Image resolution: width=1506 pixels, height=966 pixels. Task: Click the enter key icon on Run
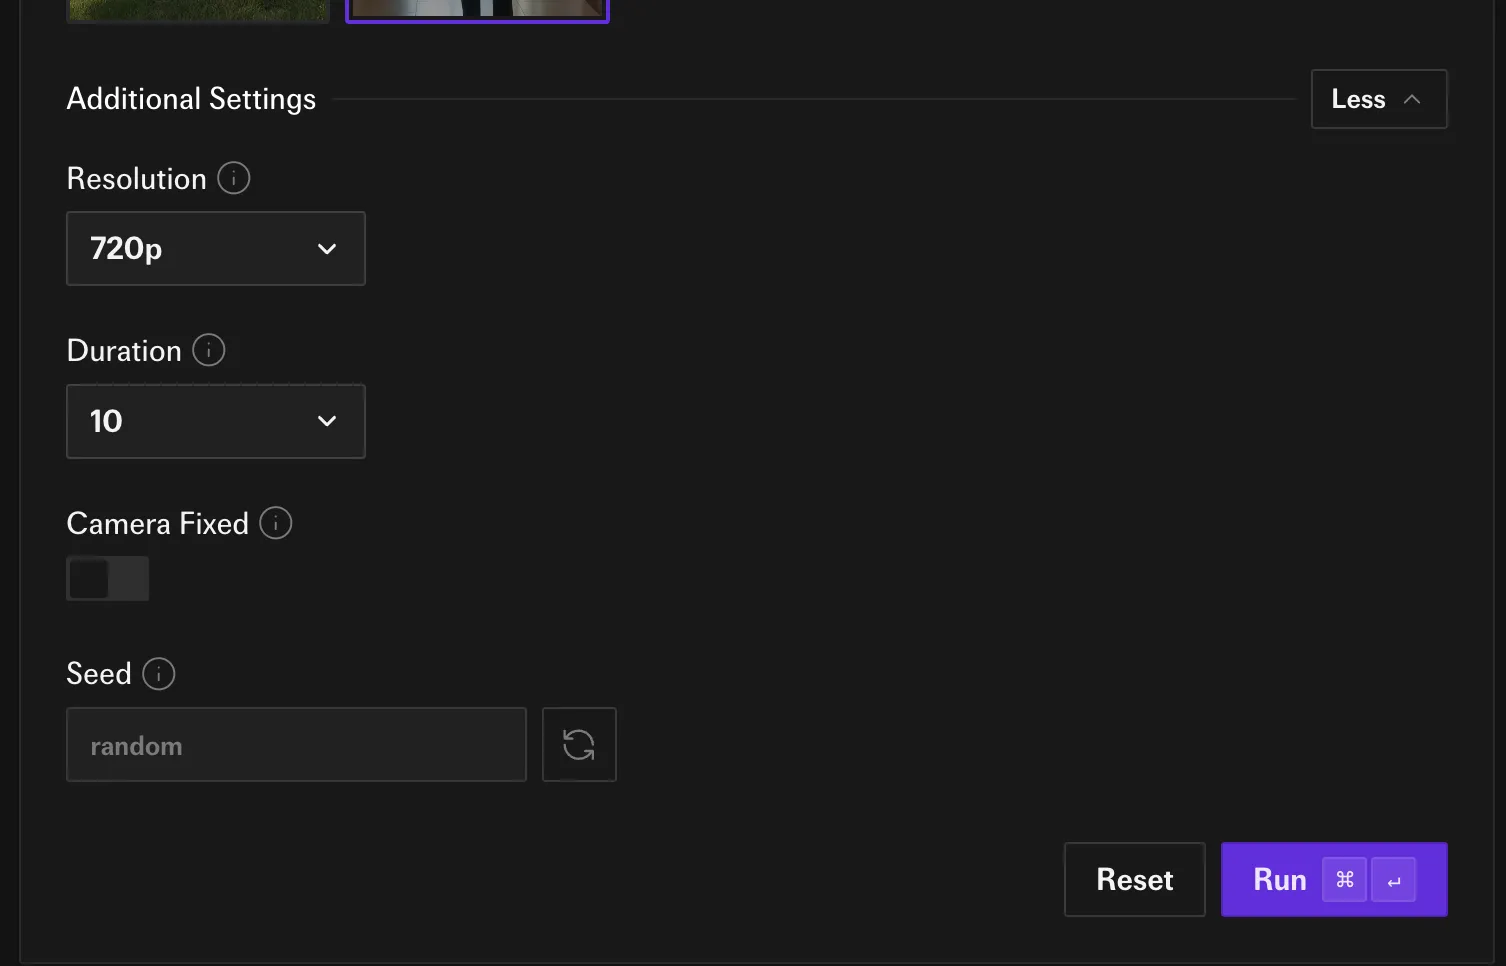[x=1394, y=880]
